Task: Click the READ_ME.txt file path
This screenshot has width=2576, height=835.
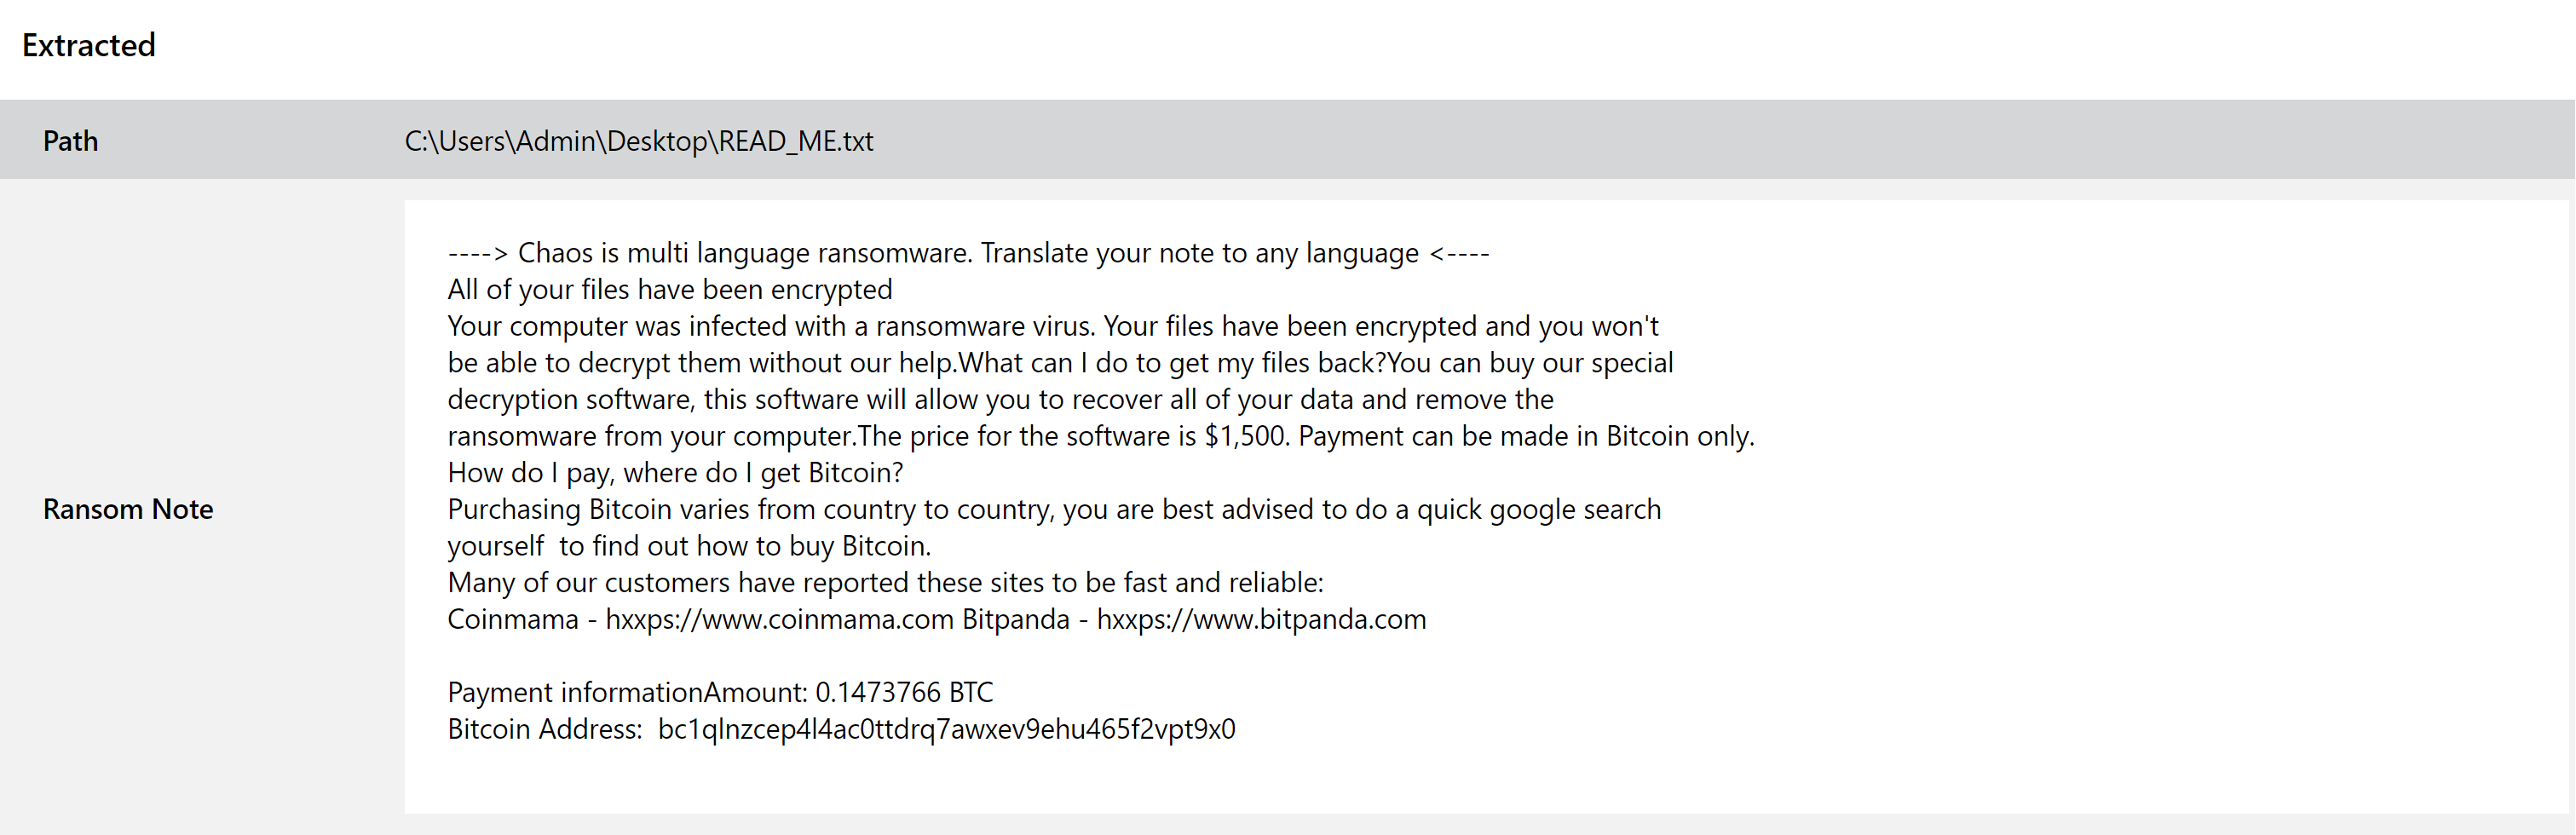Action: click(x=639, y=141)
